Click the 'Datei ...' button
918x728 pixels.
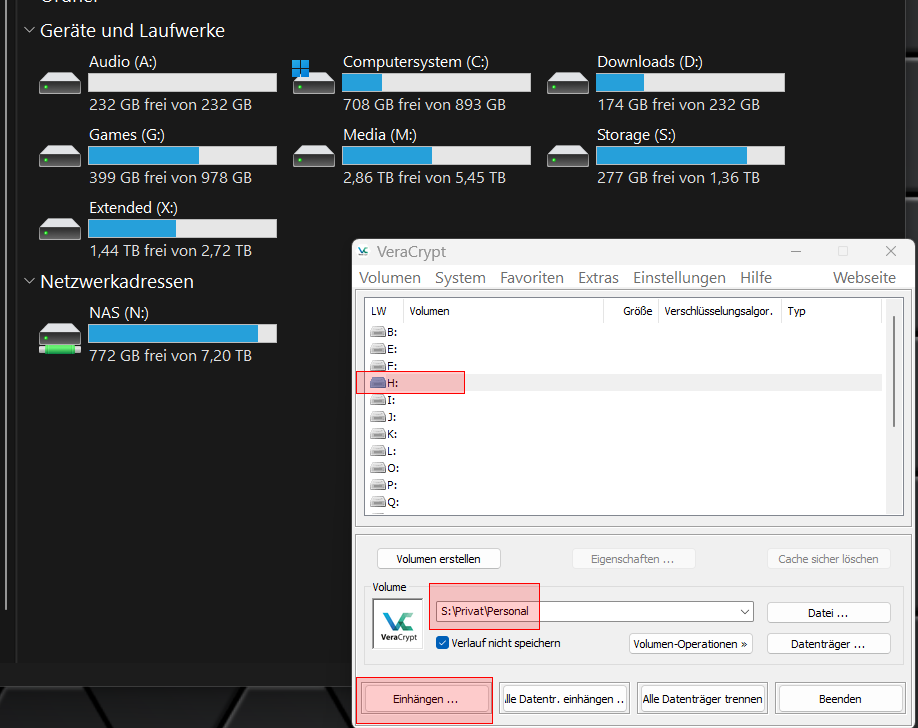[828, 613]
